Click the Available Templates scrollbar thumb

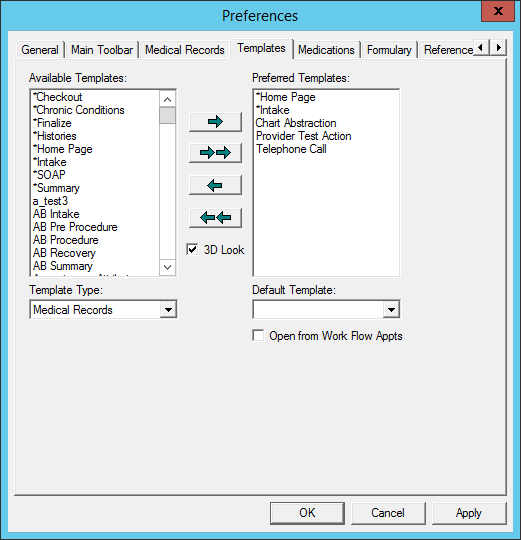[x=167, y=115]
